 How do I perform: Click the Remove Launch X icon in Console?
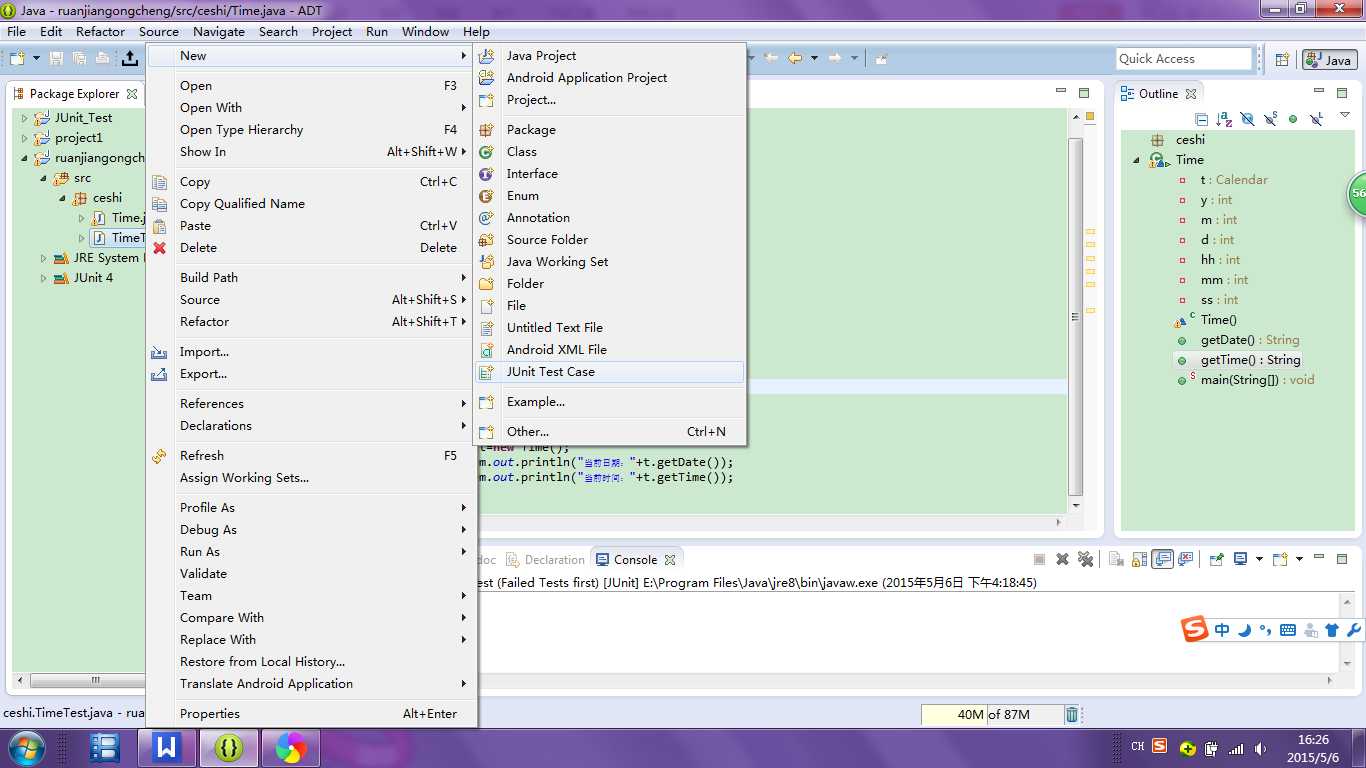(1062, 559)
